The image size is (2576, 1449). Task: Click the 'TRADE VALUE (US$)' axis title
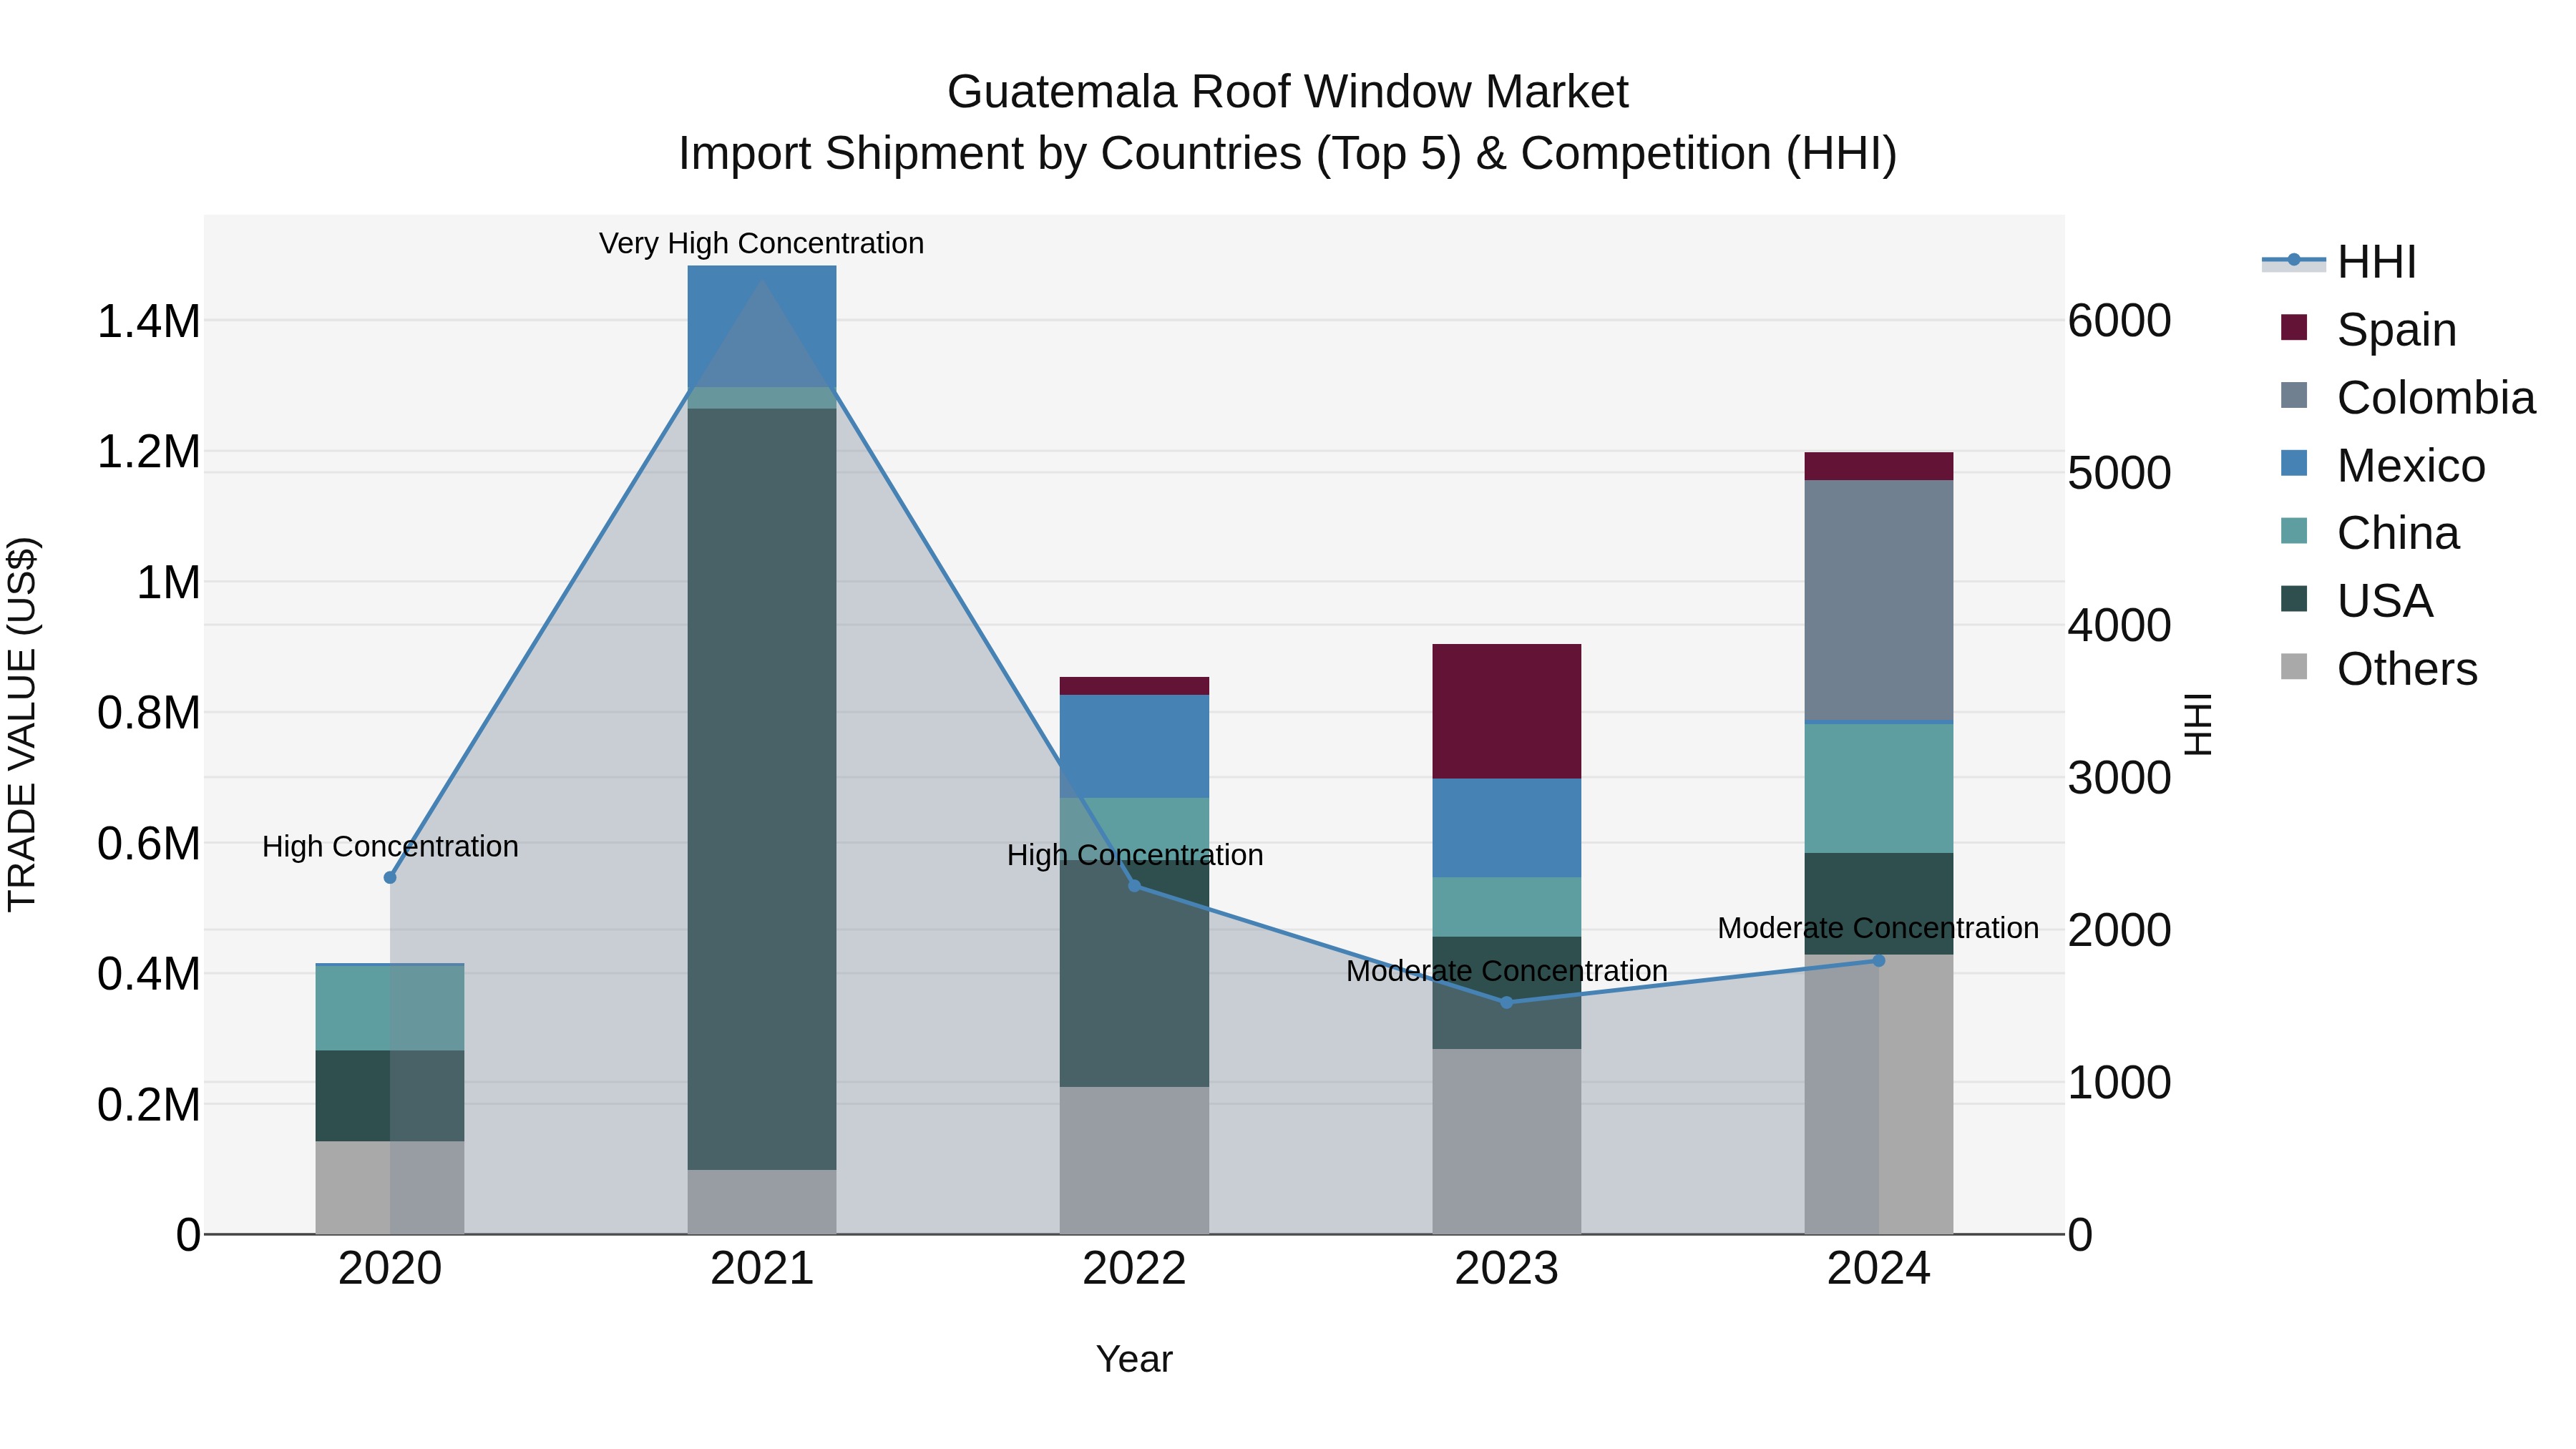23,724
